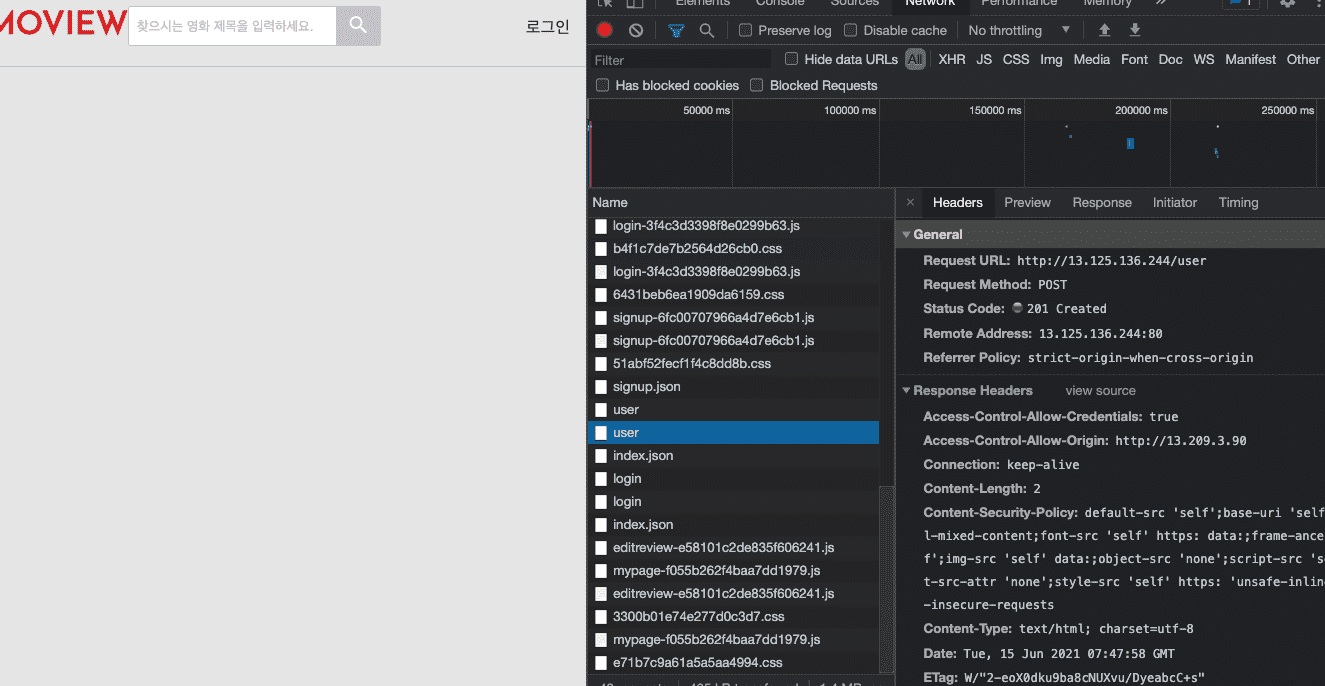The height and width of the screenshot is (686, 1325).
Task: Filter requests by Media
Action: pyautogui.click(x=1092, y=59)
